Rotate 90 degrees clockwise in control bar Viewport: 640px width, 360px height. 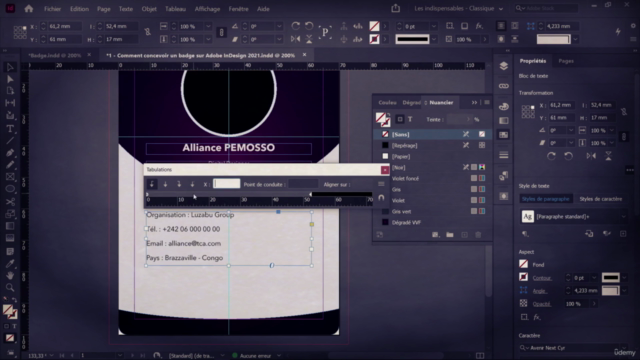pos(296,26)
